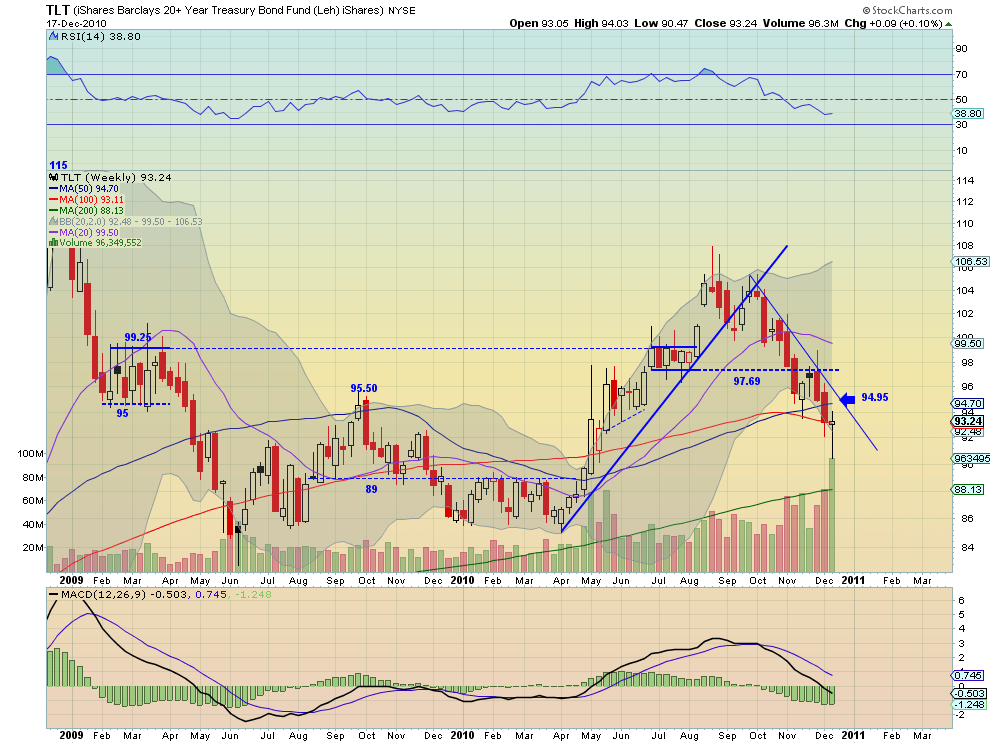Viewport: 990px width, 744px height.
Task: Click the 95.50 annotation near October 2009
Action: 364,388
